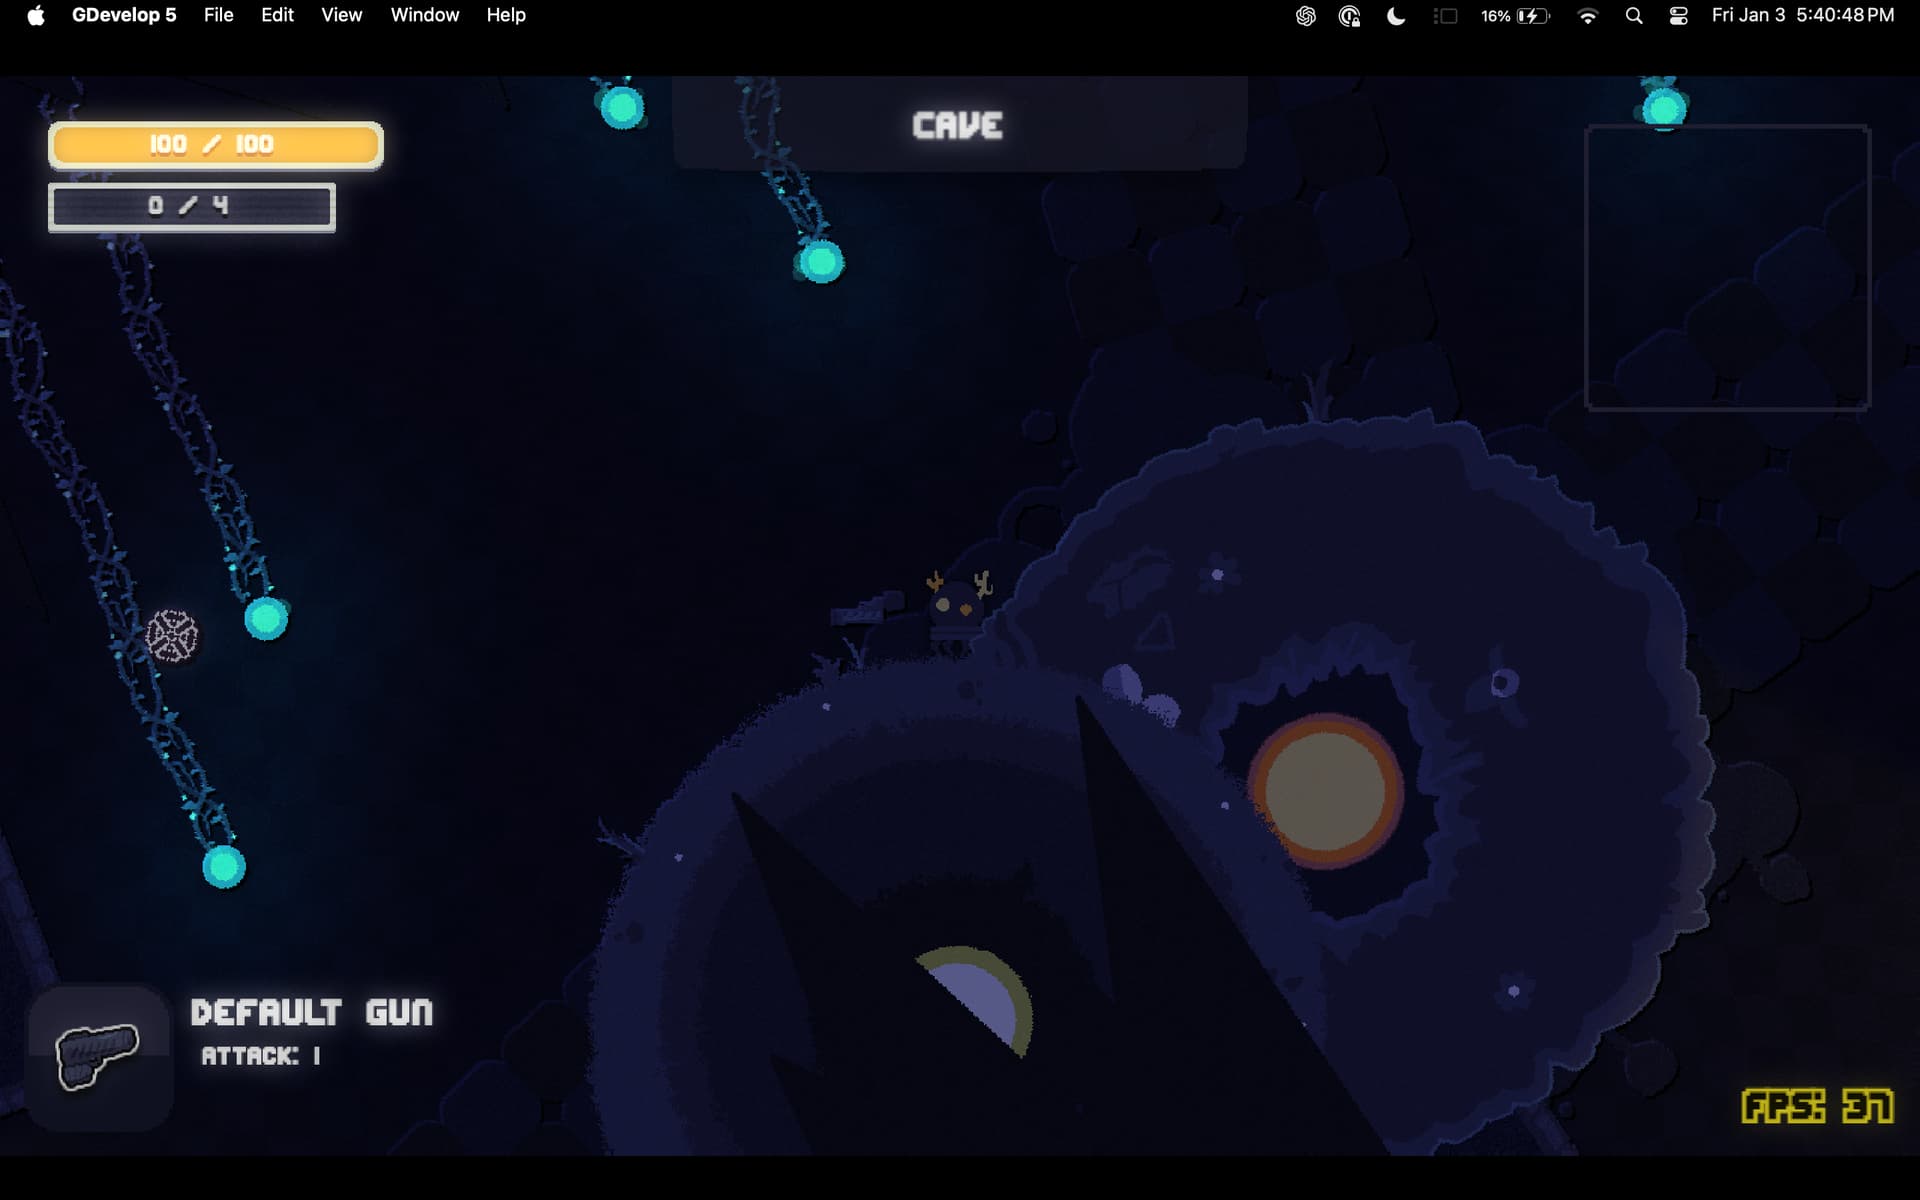Viewport: 1920px width, 1200px height.
Task: Click the cyan orb above the minimap
Action: tap(1664, 108)
